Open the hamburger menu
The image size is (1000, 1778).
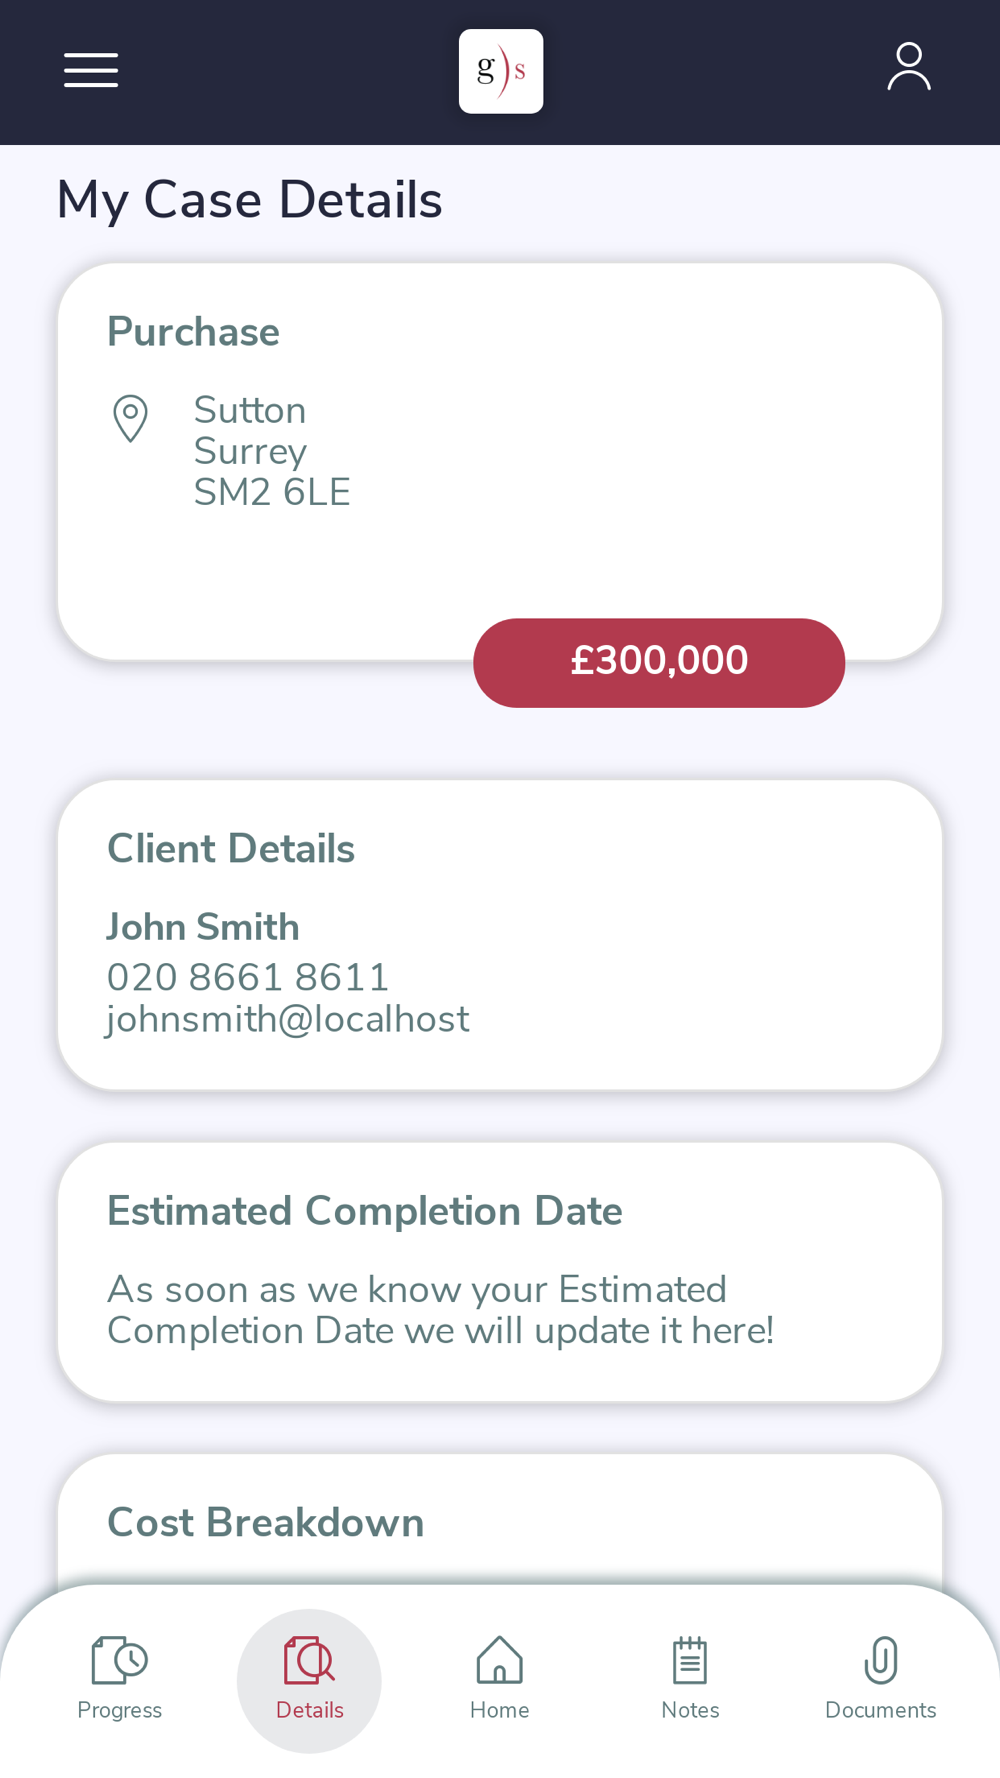[91, 70]
